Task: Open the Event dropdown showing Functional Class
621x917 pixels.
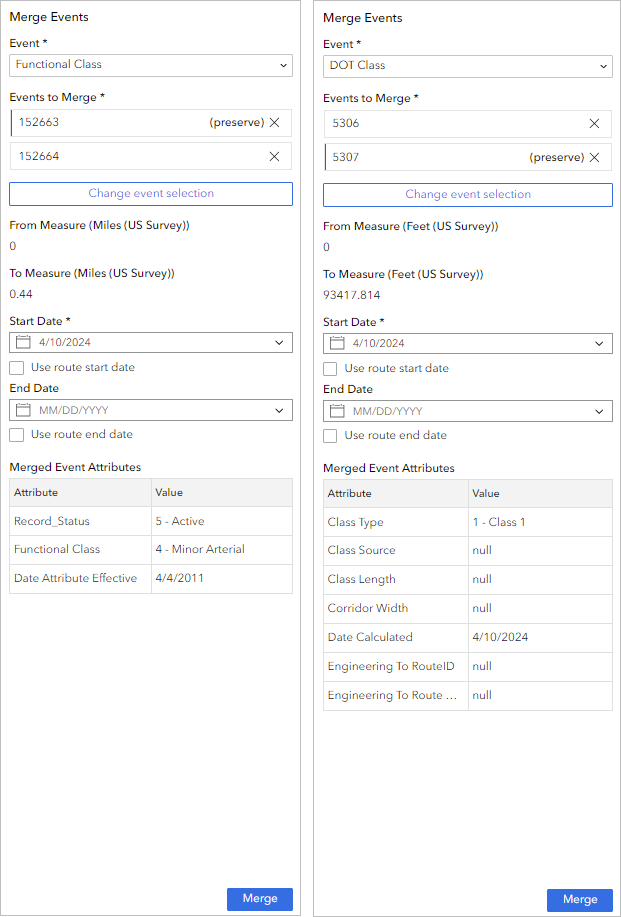Action: click(x=283, y=64)
